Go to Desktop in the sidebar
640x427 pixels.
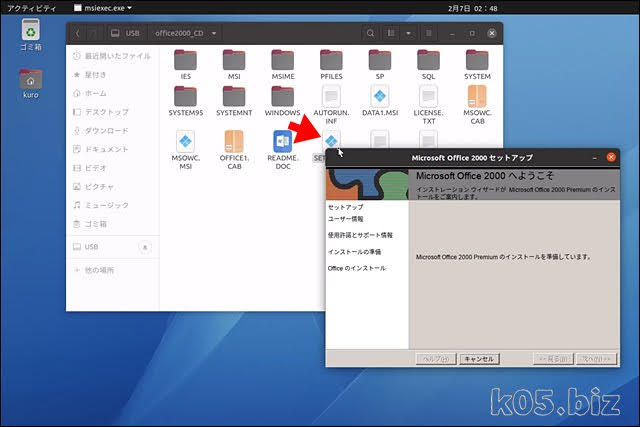pos(112,112)
